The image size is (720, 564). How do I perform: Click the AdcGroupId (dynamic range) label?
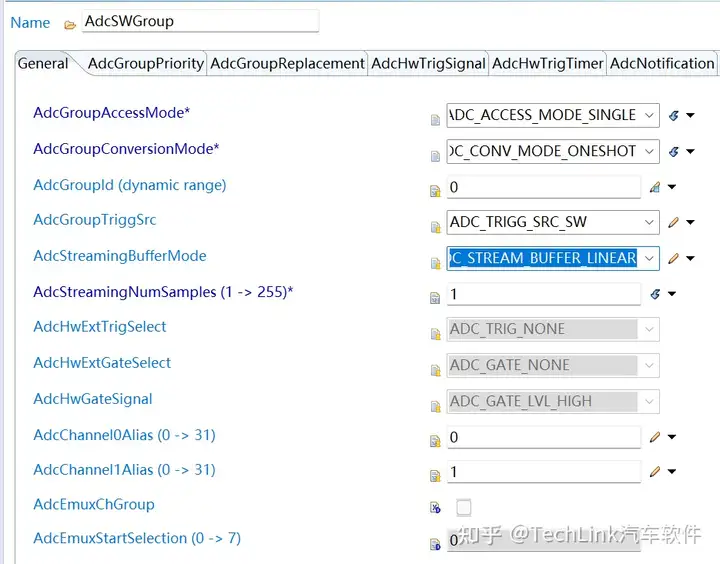129,184
